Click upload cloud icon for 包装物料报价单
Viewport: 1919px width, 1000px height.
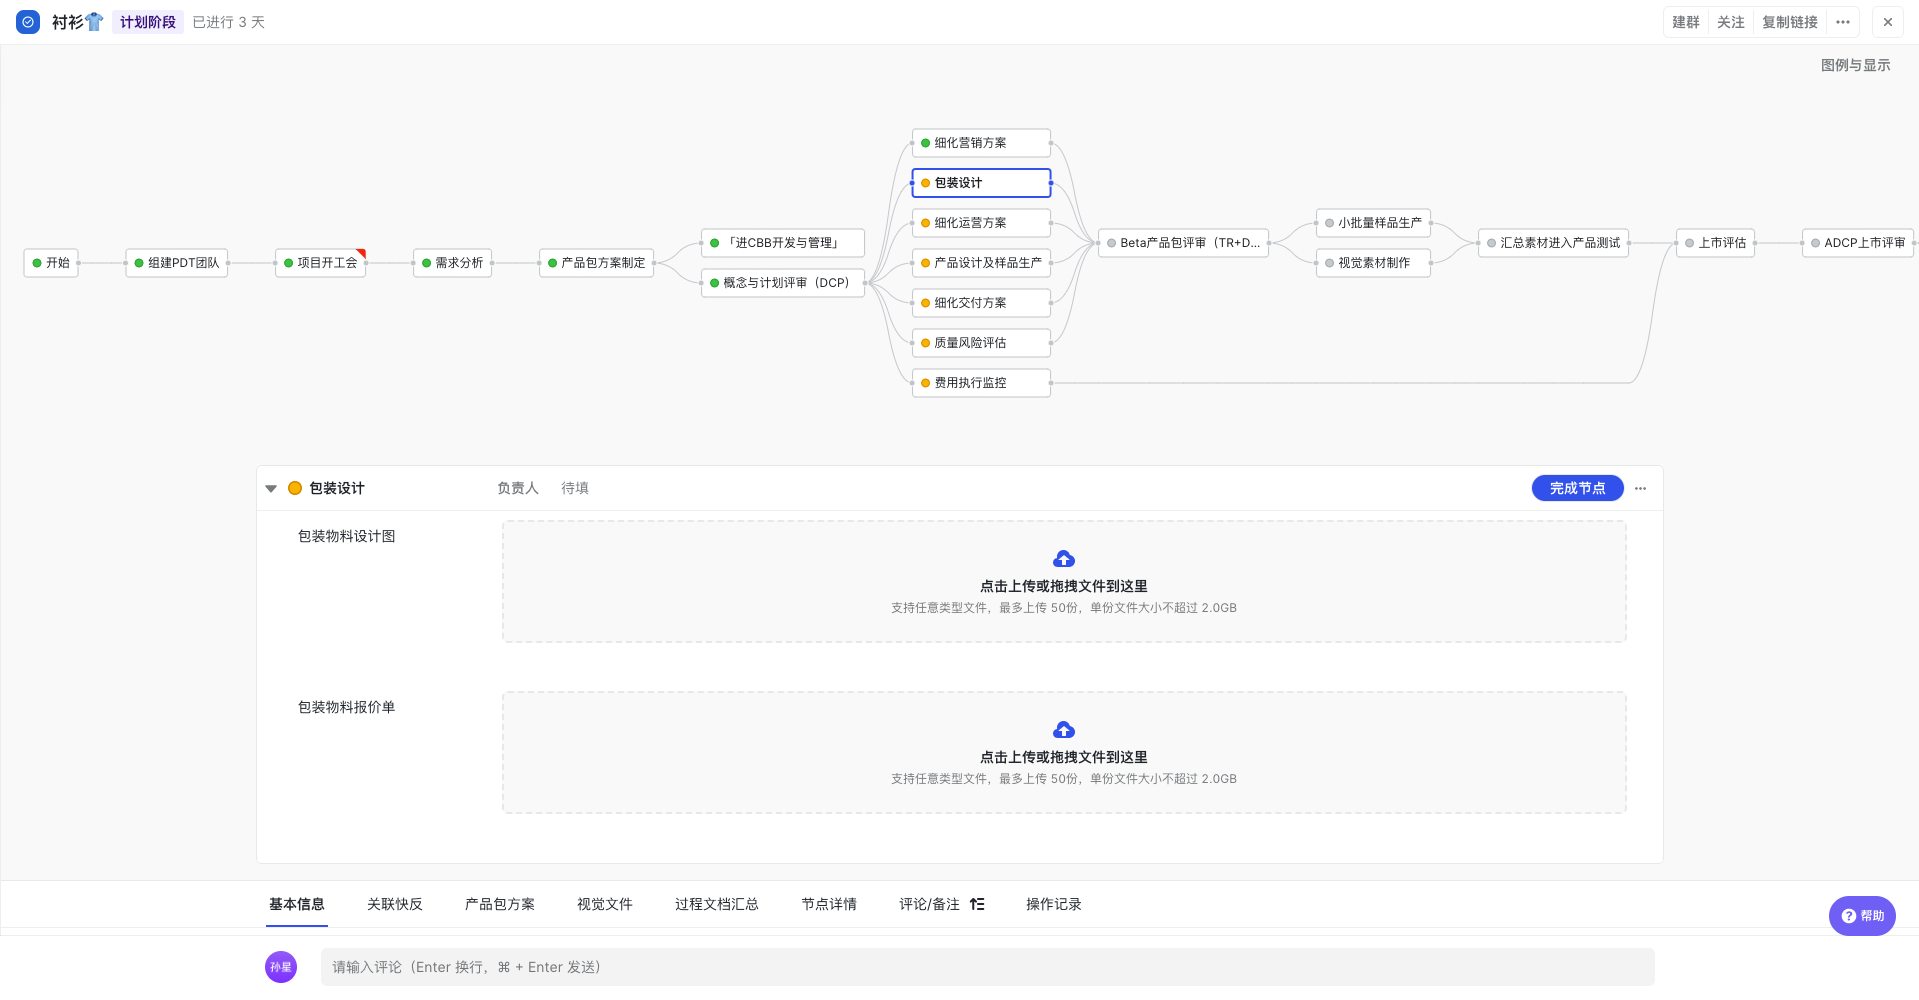[x=1063, y=730]
